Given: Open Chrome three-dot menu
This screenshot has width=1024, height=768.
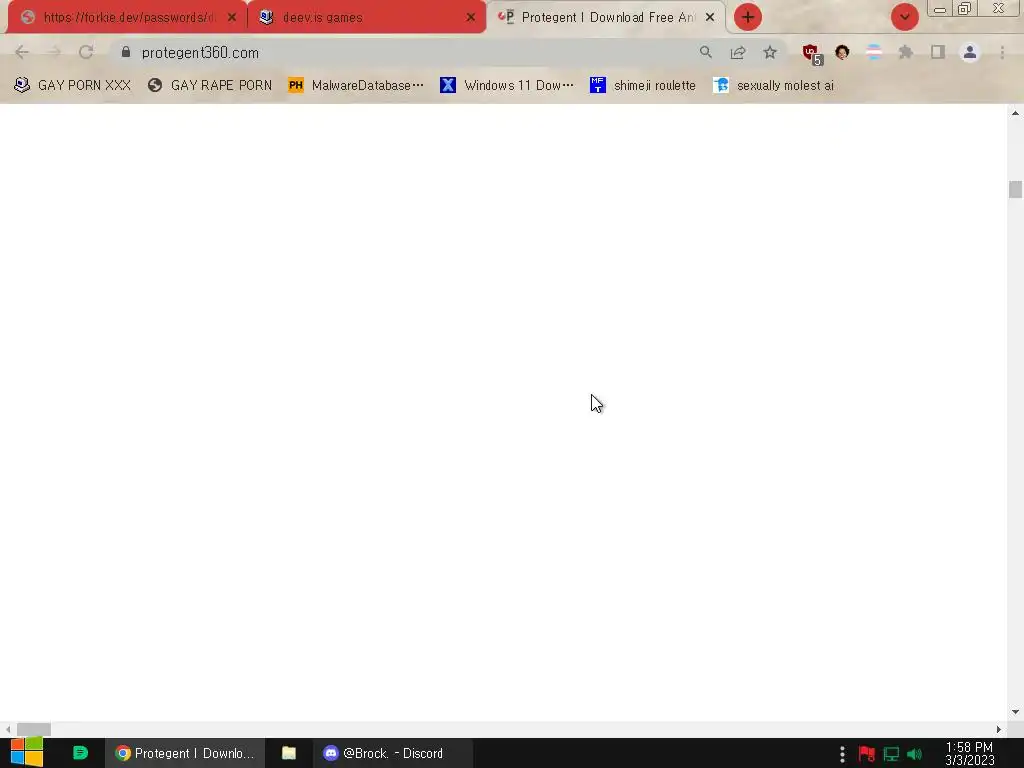Looking at the screenshot, I should point(1002,52).
